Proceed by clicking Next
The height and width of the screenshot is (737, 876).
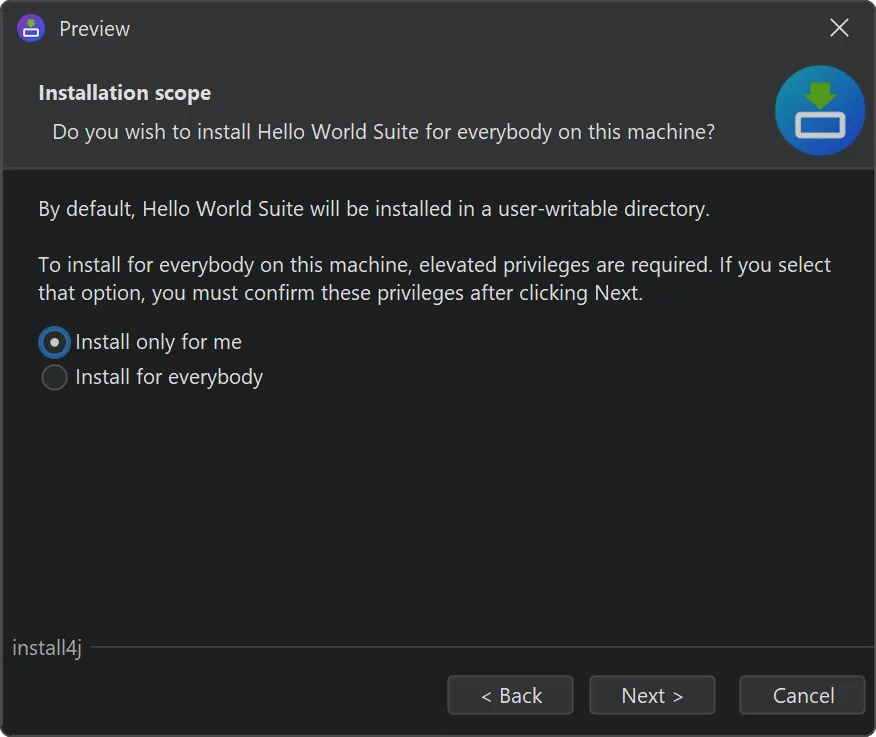coord(651,695)
